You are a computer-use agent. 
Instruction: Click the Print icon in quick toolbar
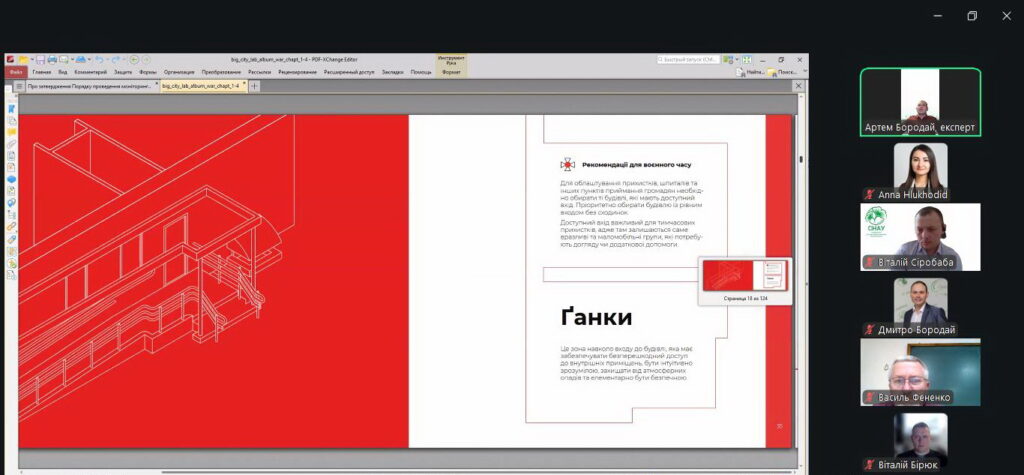click(52, 59)
